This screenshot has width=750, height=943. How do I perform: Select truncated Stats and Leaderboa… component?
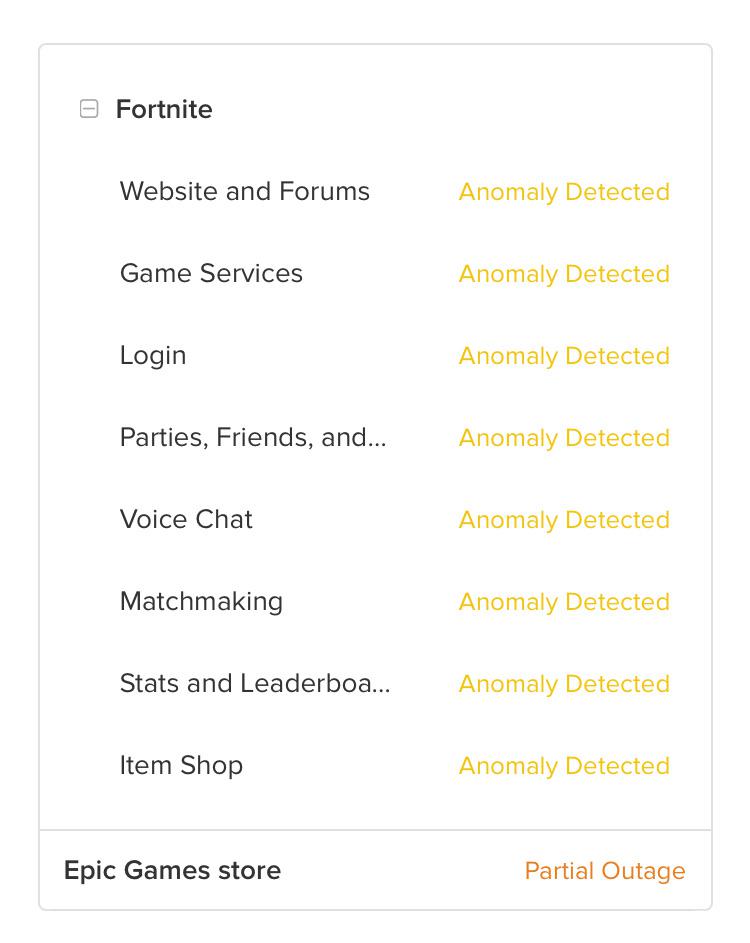point(255,684)
